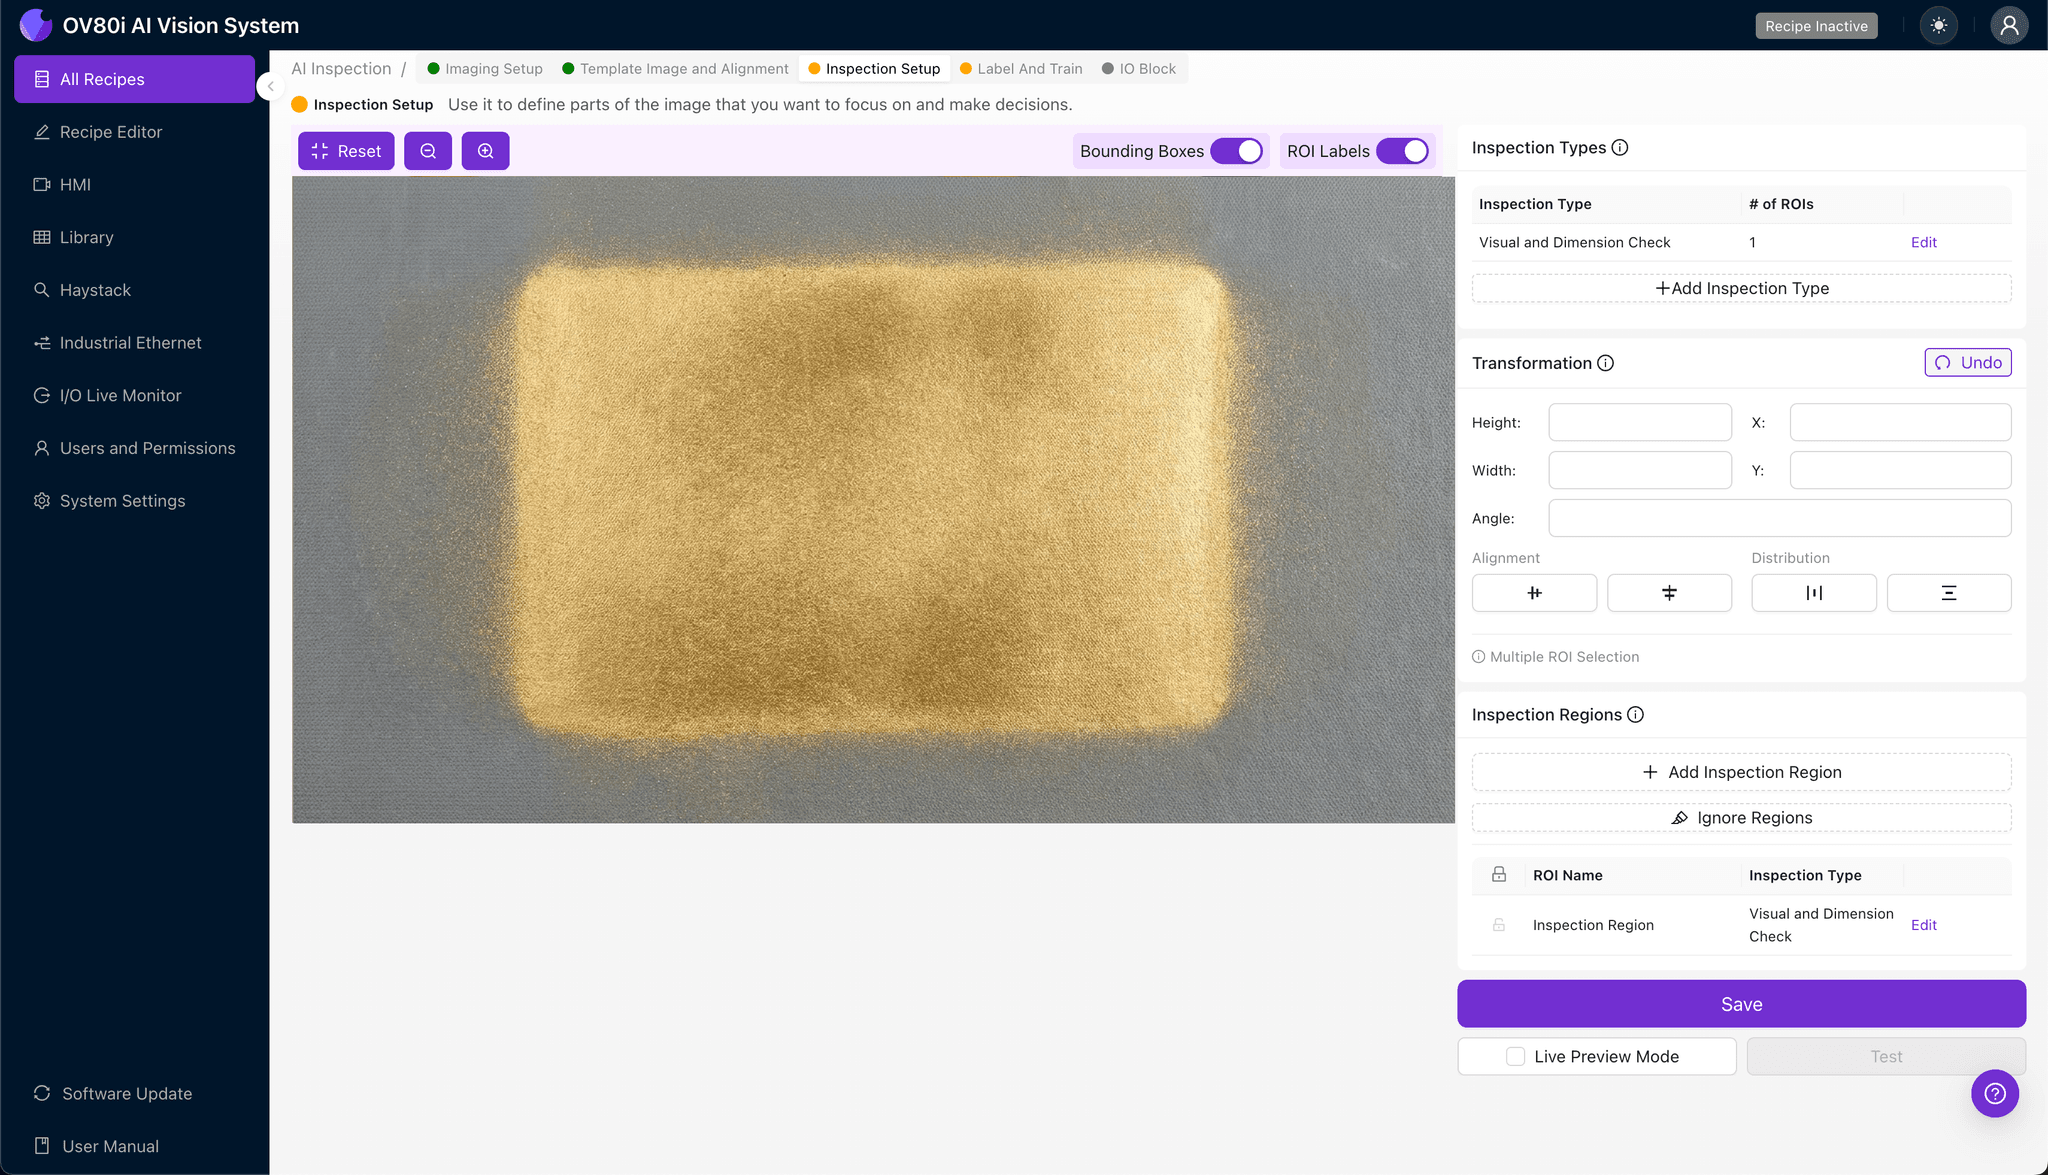Click the zoom in magnifier icon
The width and height of the screenshot is (2048, 1175).
(x=485, y=151)
